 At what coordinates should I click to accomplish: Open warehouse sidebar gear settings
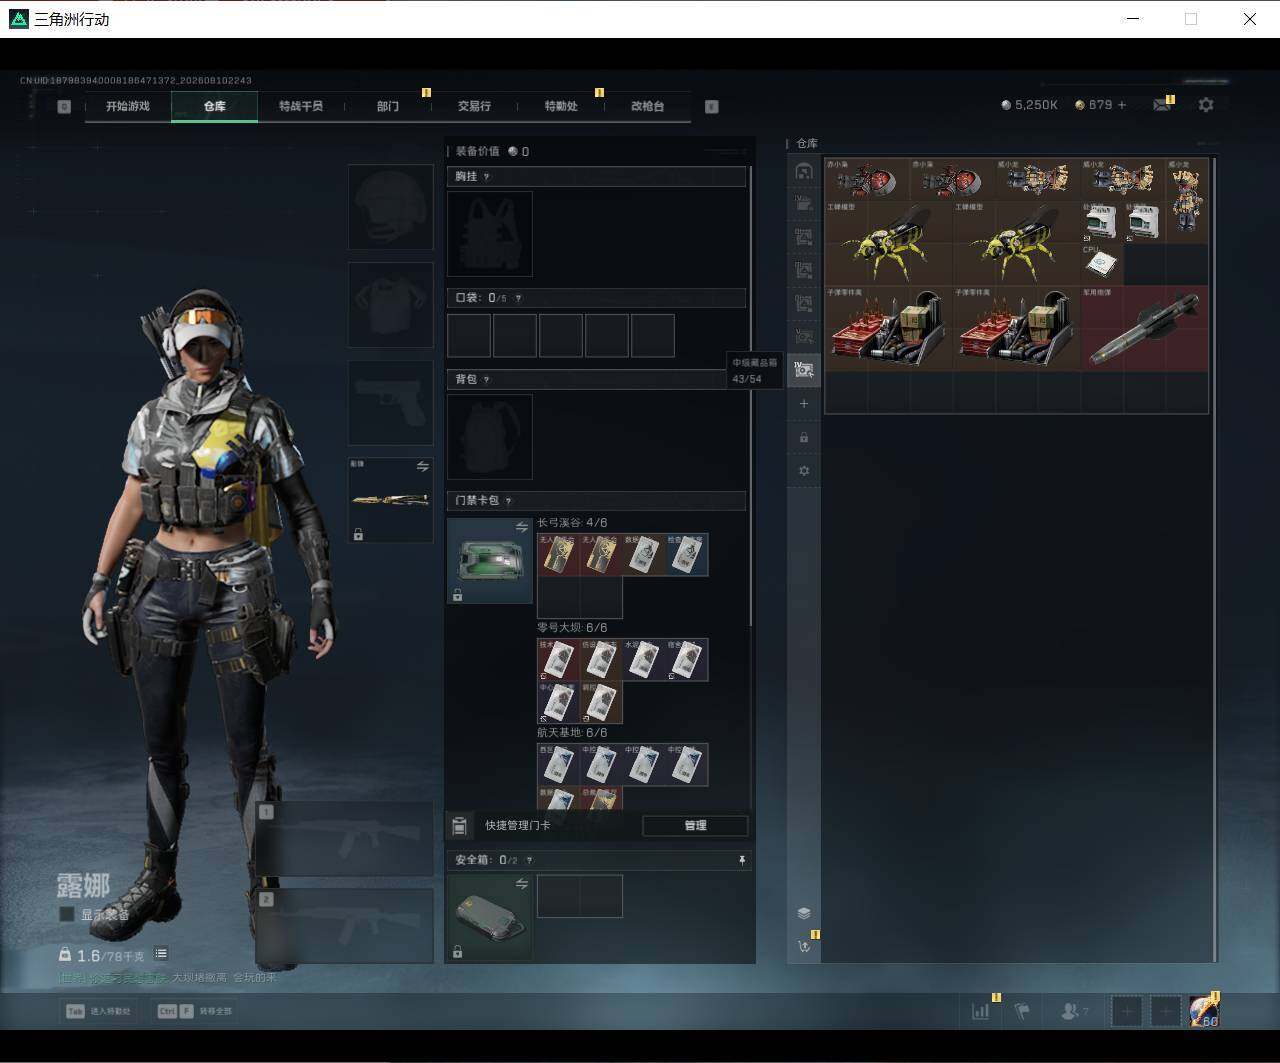pyautogui.click(x=804, y=471)
